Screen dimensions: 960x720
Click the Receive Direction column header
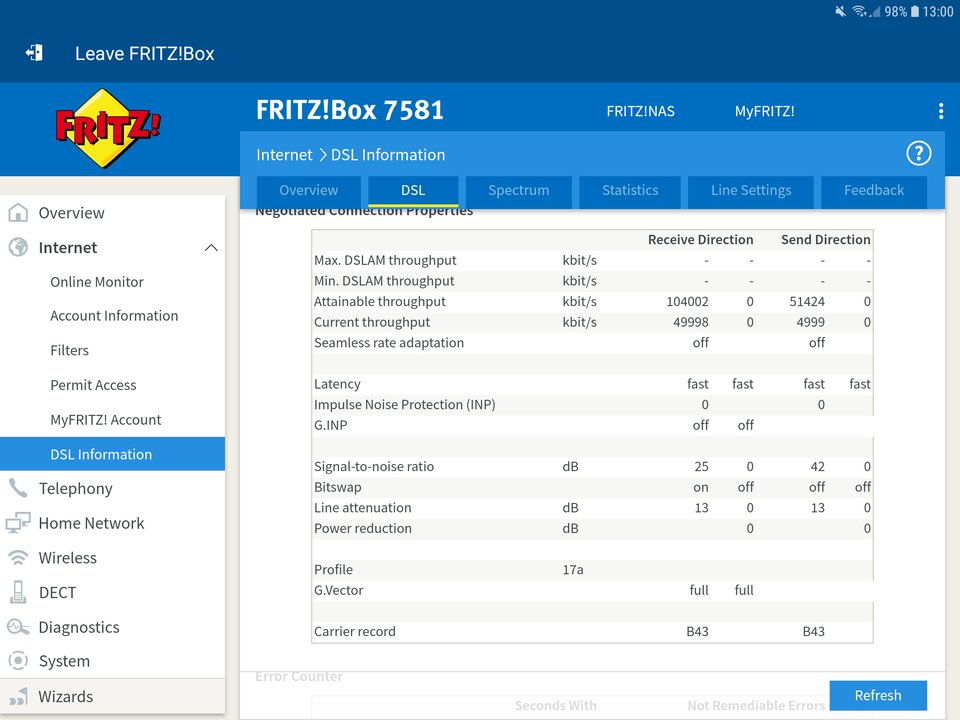coord(700,239)
